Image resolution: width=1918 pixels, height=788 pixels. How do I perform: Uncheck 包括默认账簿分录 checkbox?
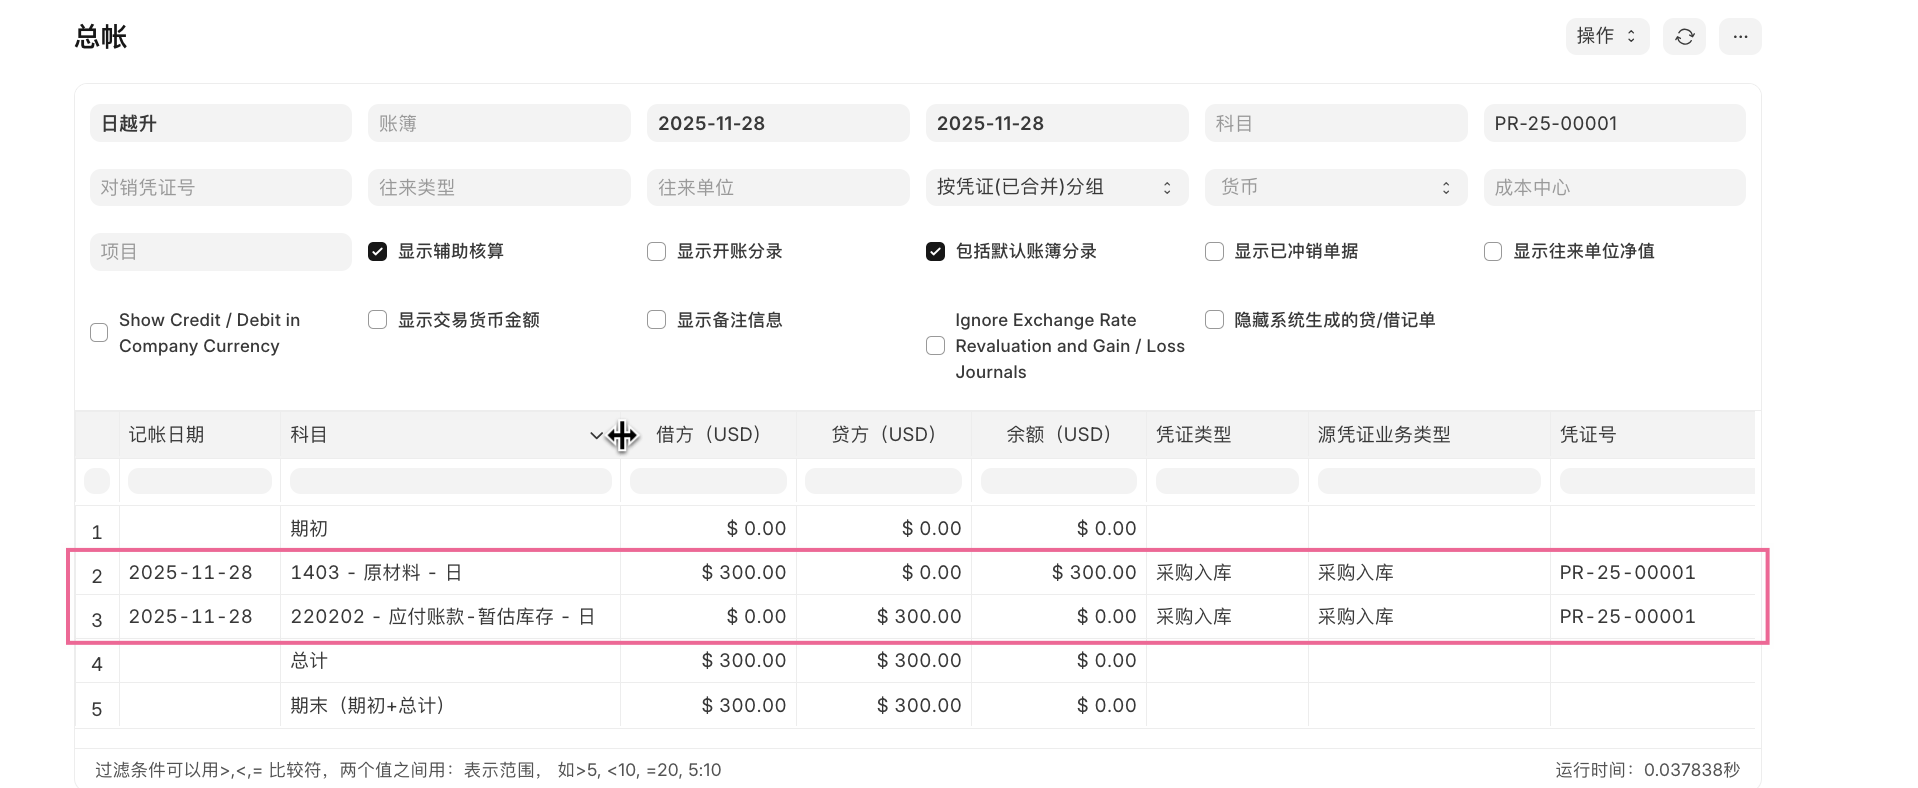point(936,252)
